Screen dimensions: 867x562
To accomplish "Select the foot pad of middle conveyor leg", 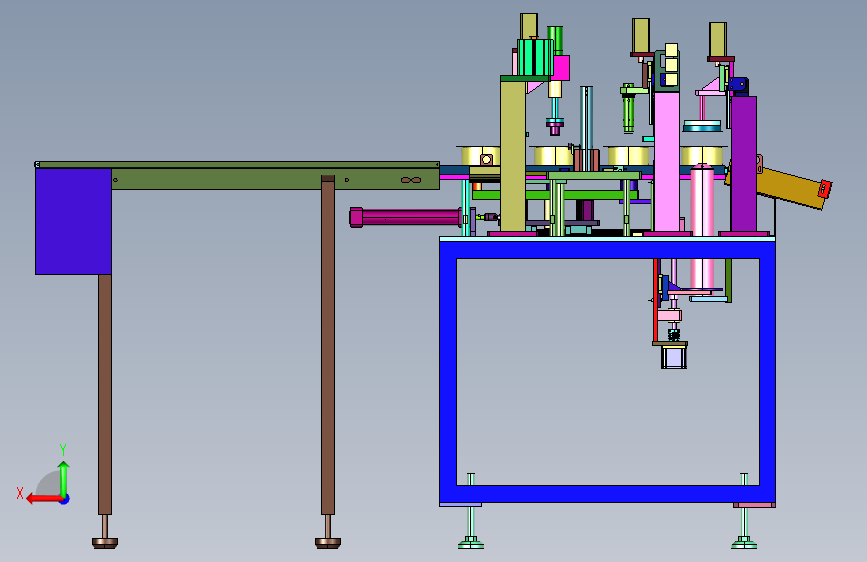I will point(328,543).
